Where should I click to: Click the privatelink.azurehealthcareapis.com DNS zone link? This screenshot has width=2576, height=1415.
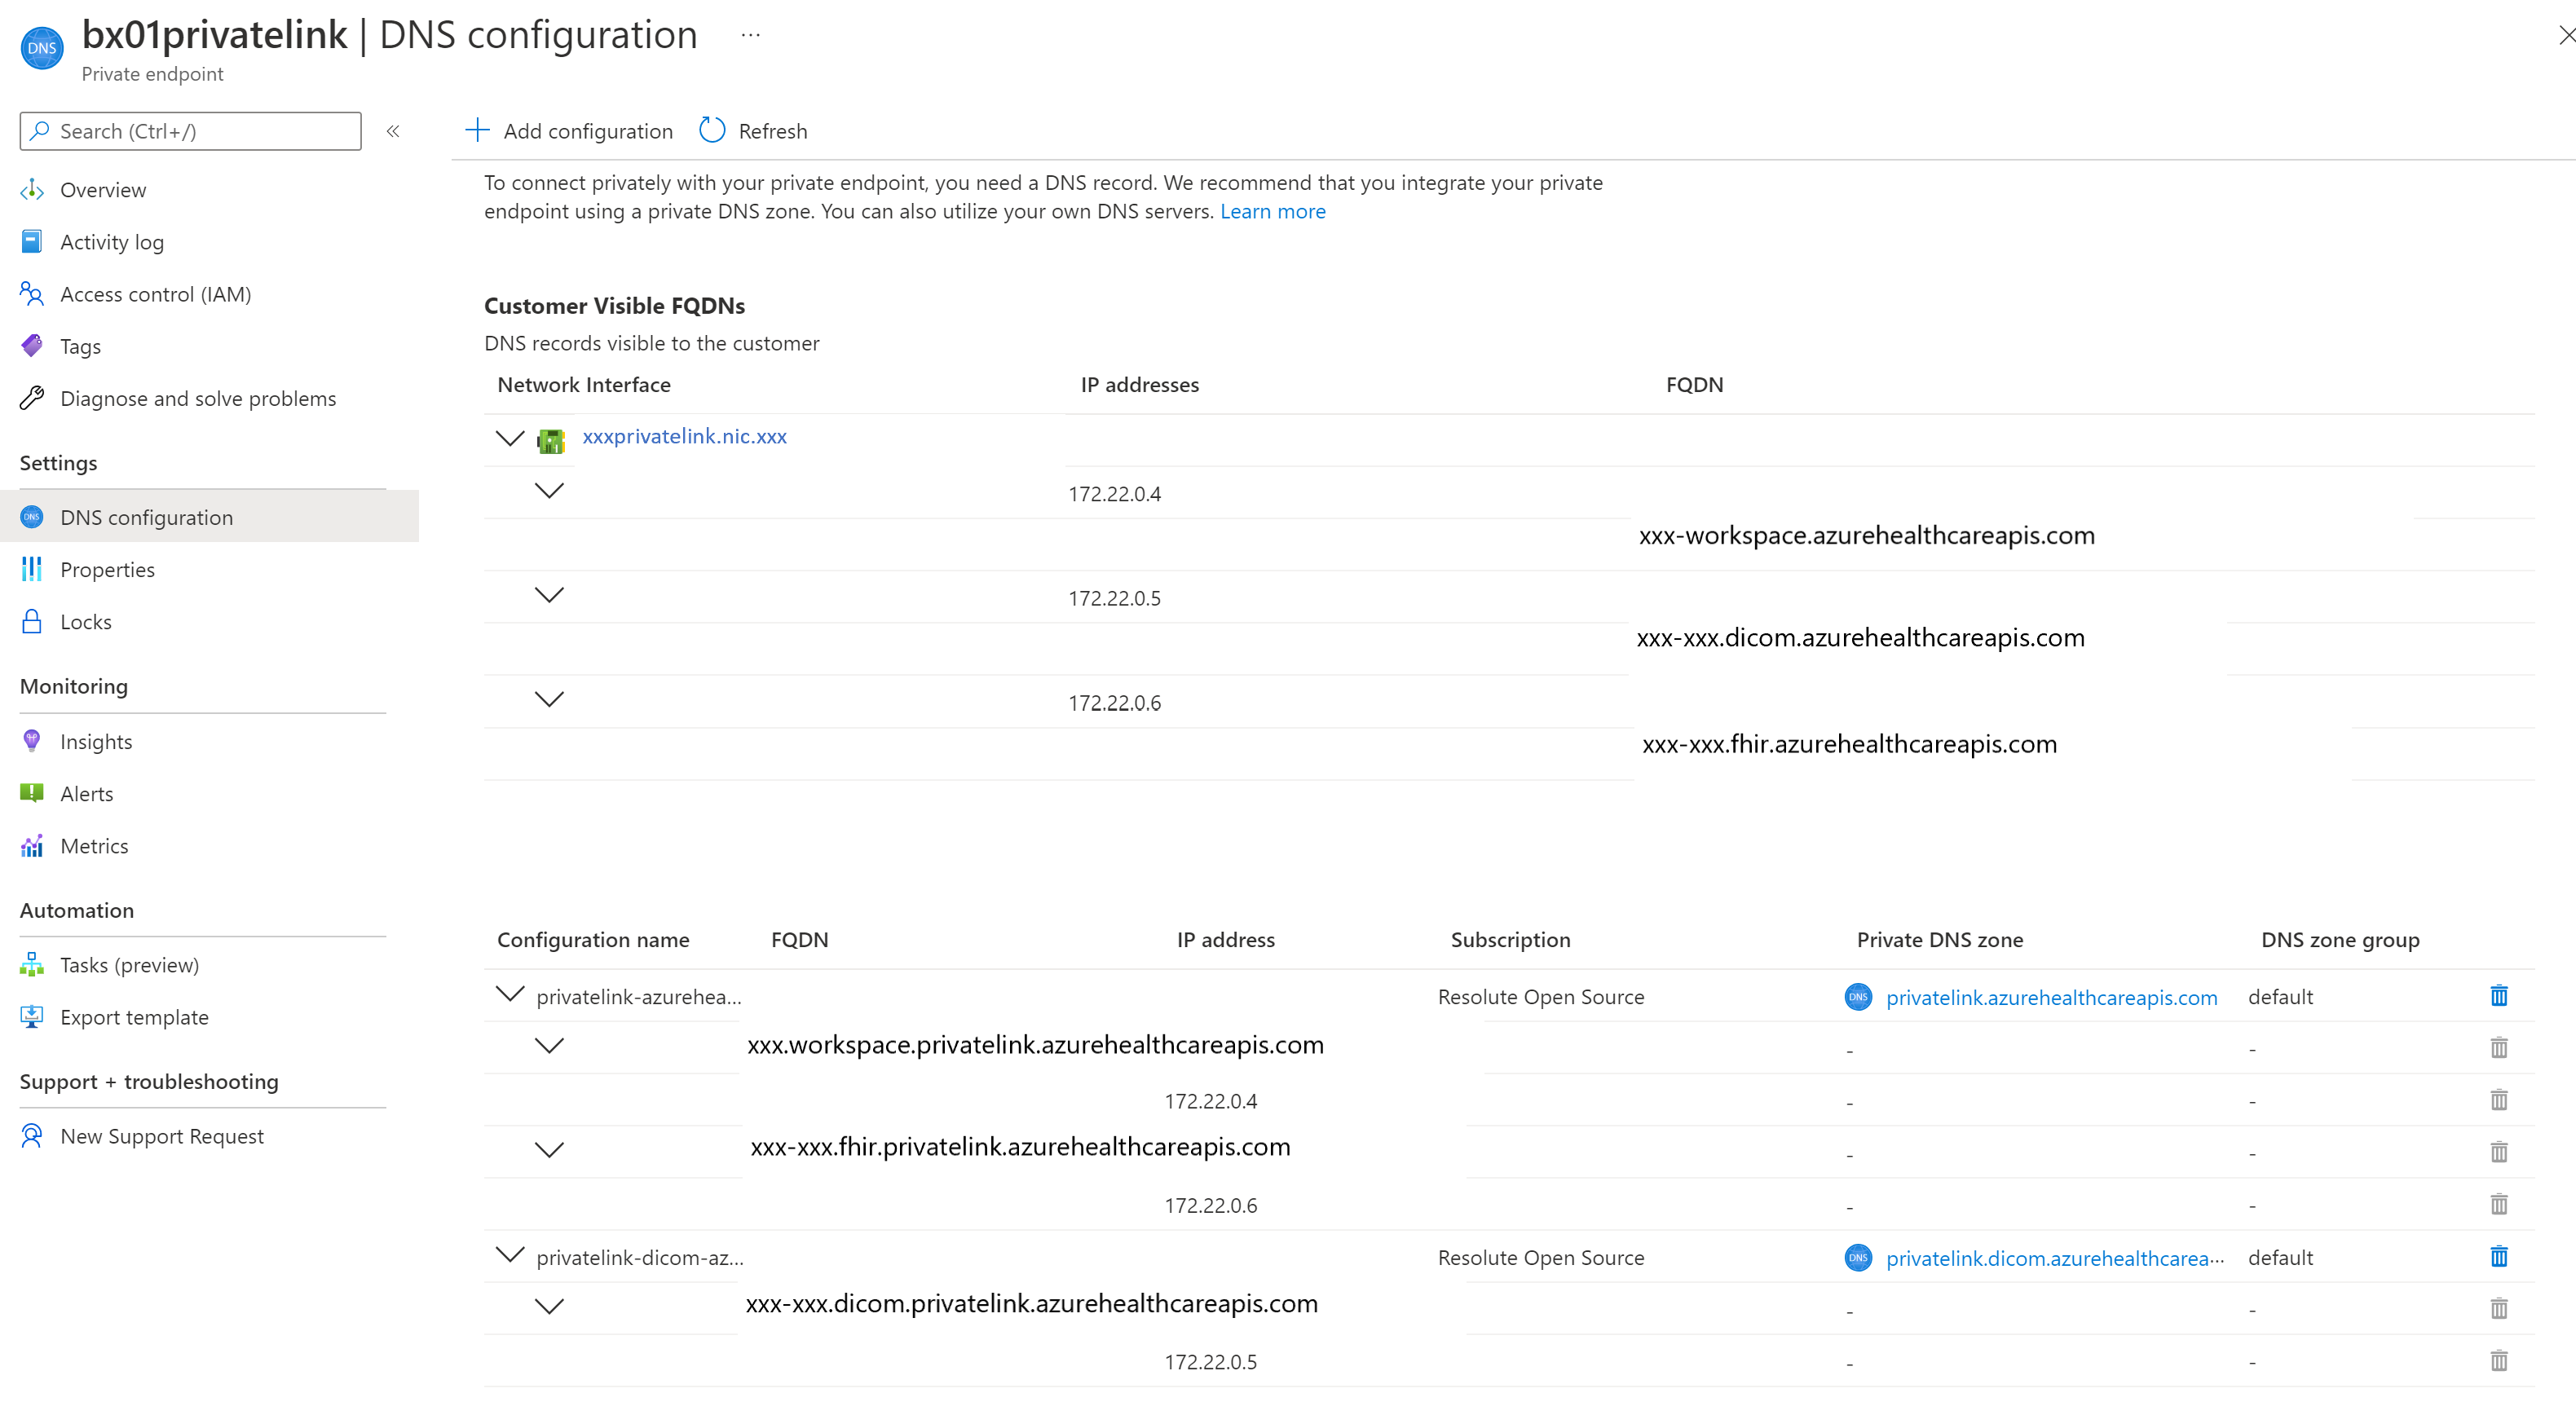(2048, 995)
